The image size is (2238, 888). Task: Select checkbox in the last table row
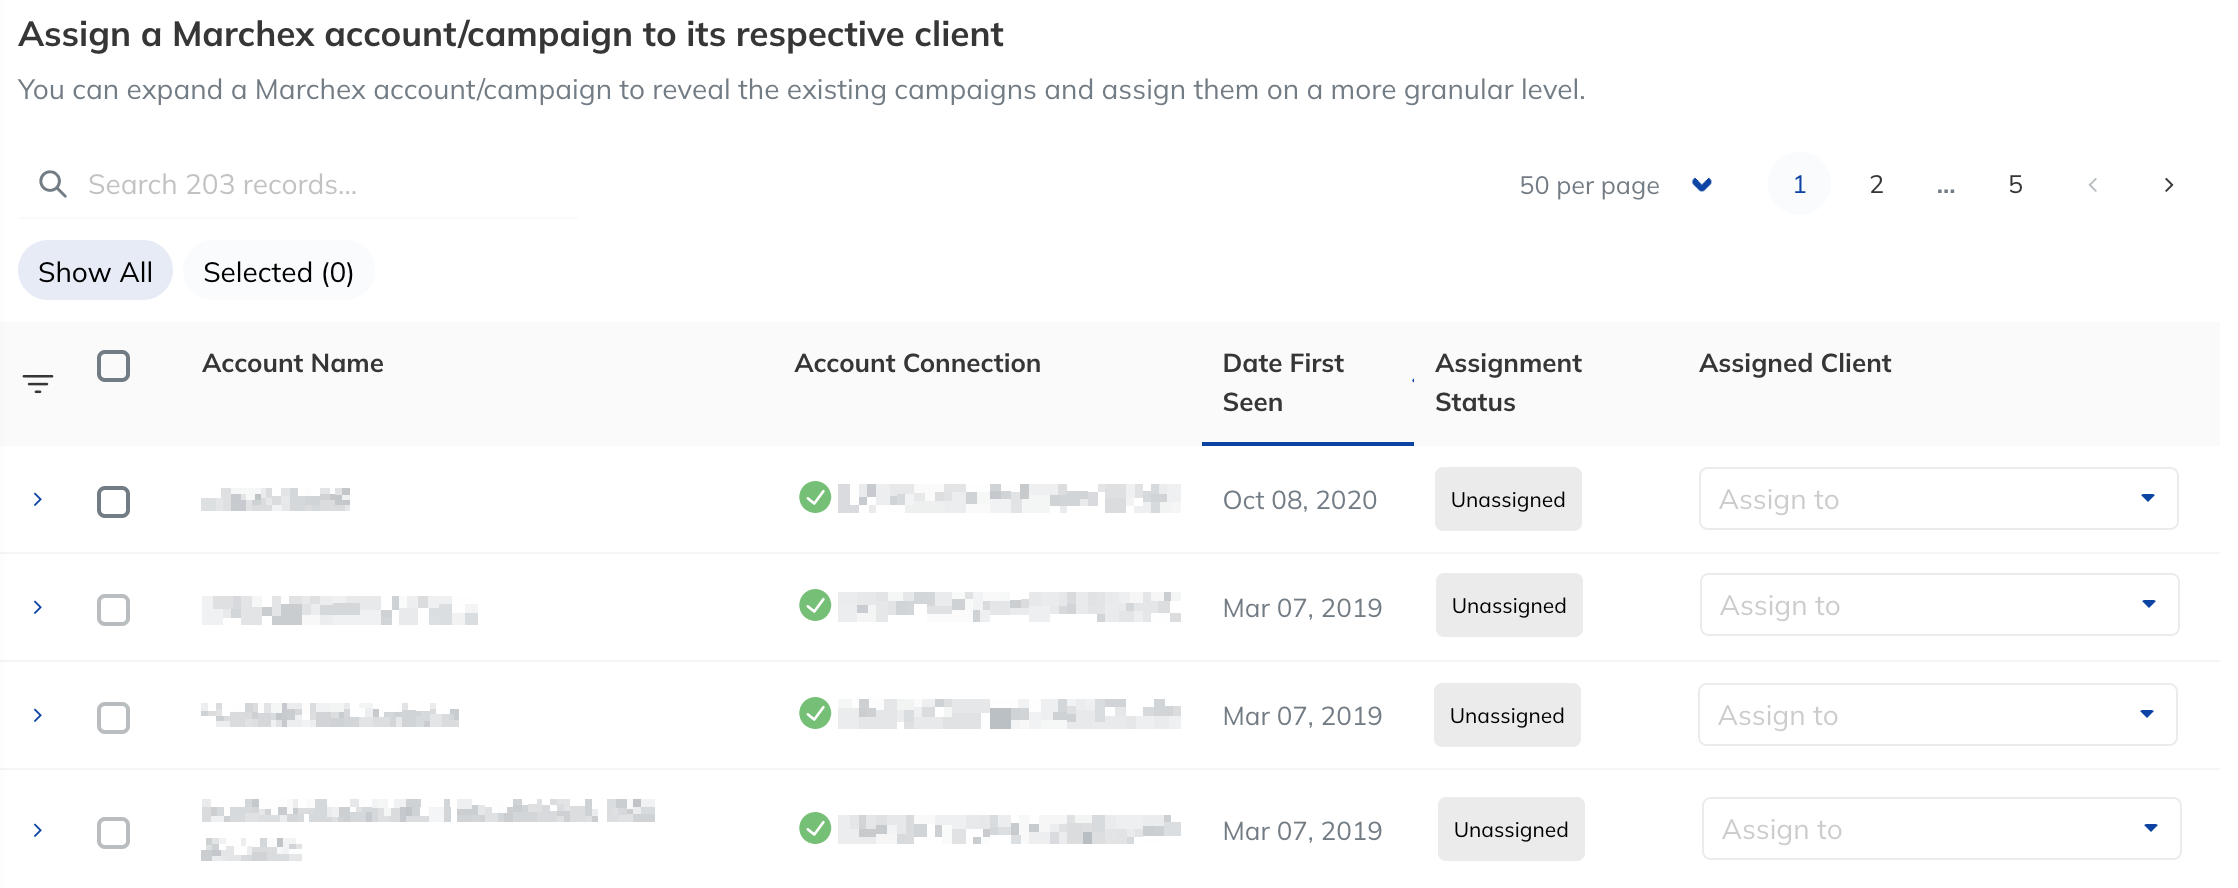[x=114, y=832]
